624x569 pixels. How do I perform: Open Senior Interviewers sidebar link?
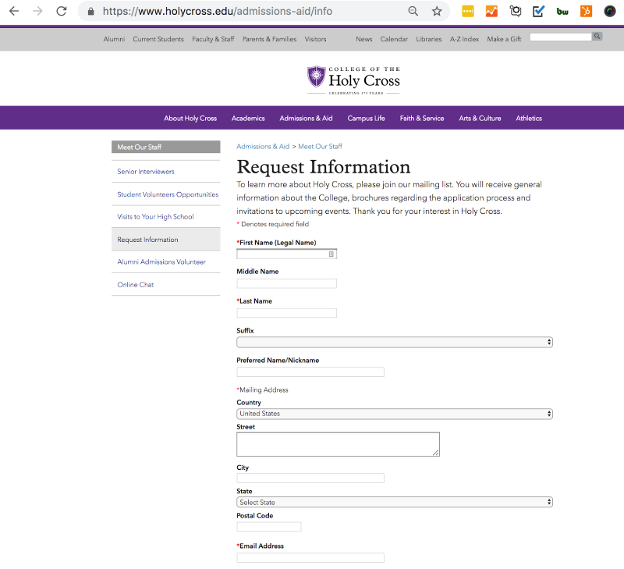click(x=146, y=171)
